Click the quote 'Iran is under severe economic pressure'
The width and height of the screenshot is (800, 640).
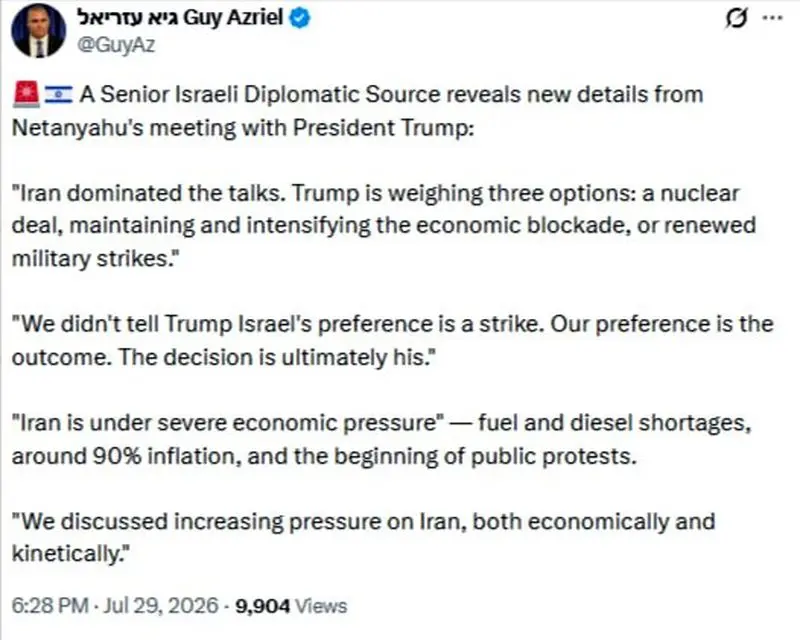pos(228,423)
